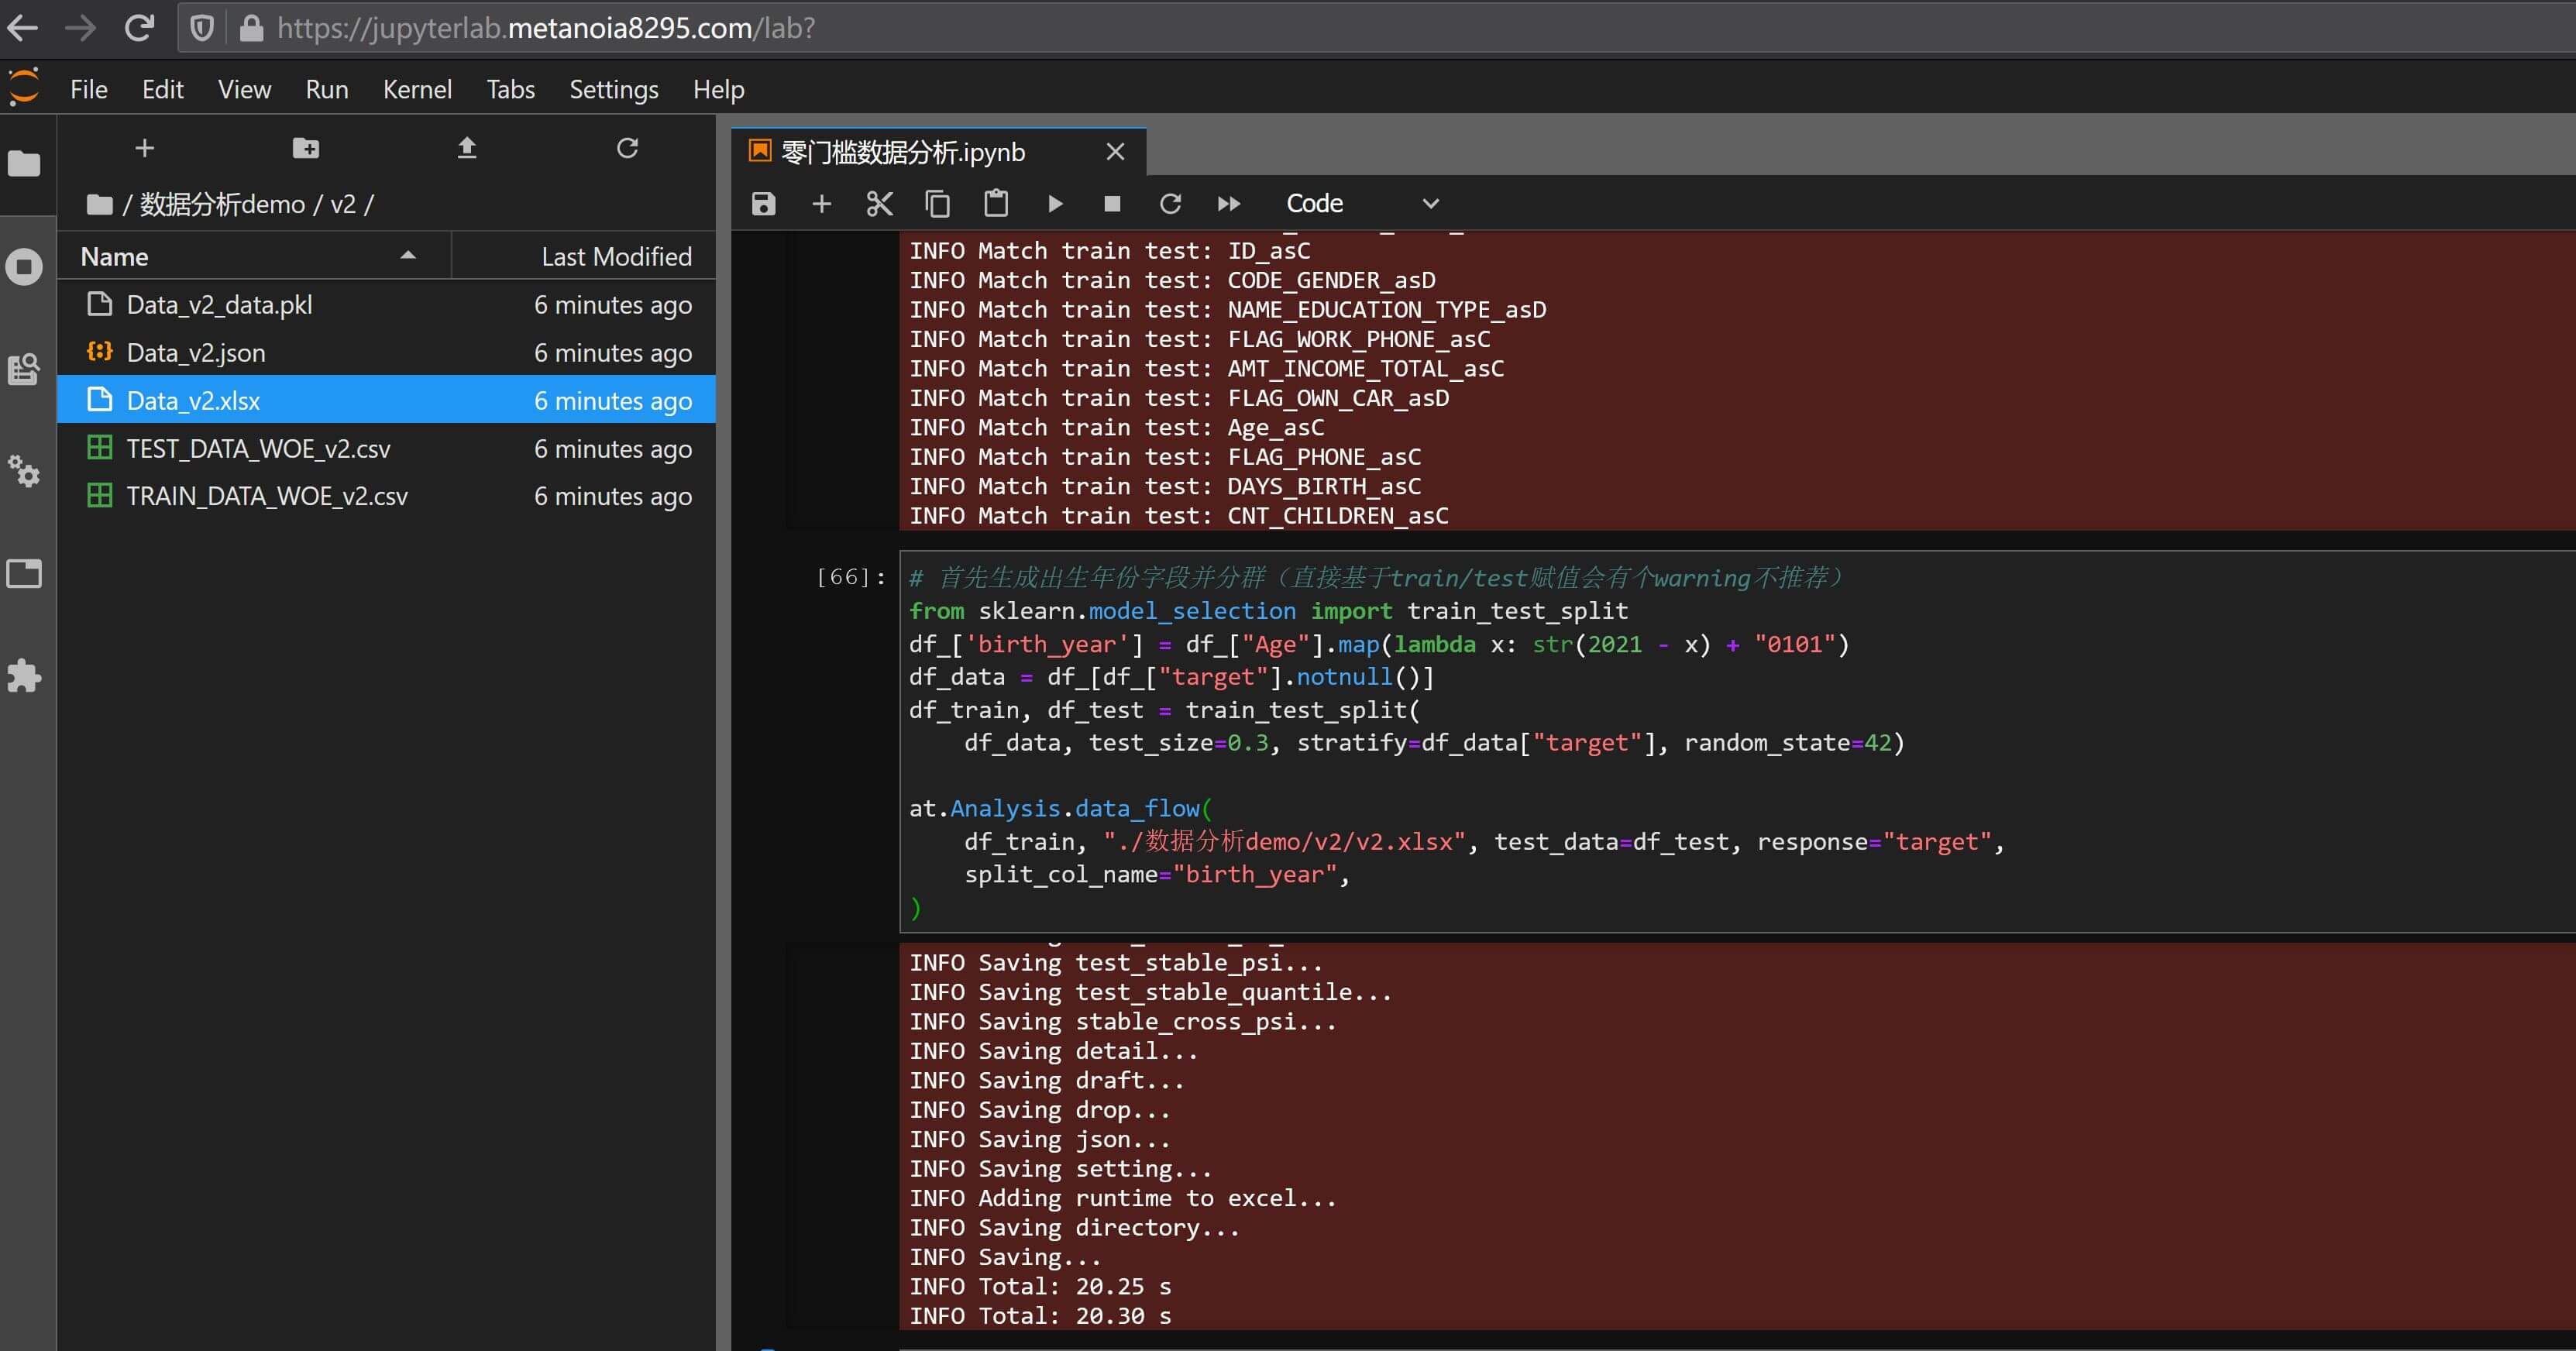Viewport: 2576px width, 1351px height.
Task: Refresh the file list
Action: [x=627, y=149]
